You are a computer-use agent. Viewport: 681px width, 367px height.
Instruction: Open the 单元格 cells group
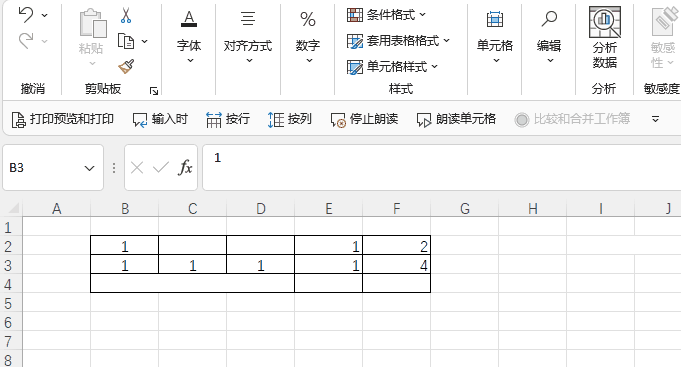click(x=495, y=37)
